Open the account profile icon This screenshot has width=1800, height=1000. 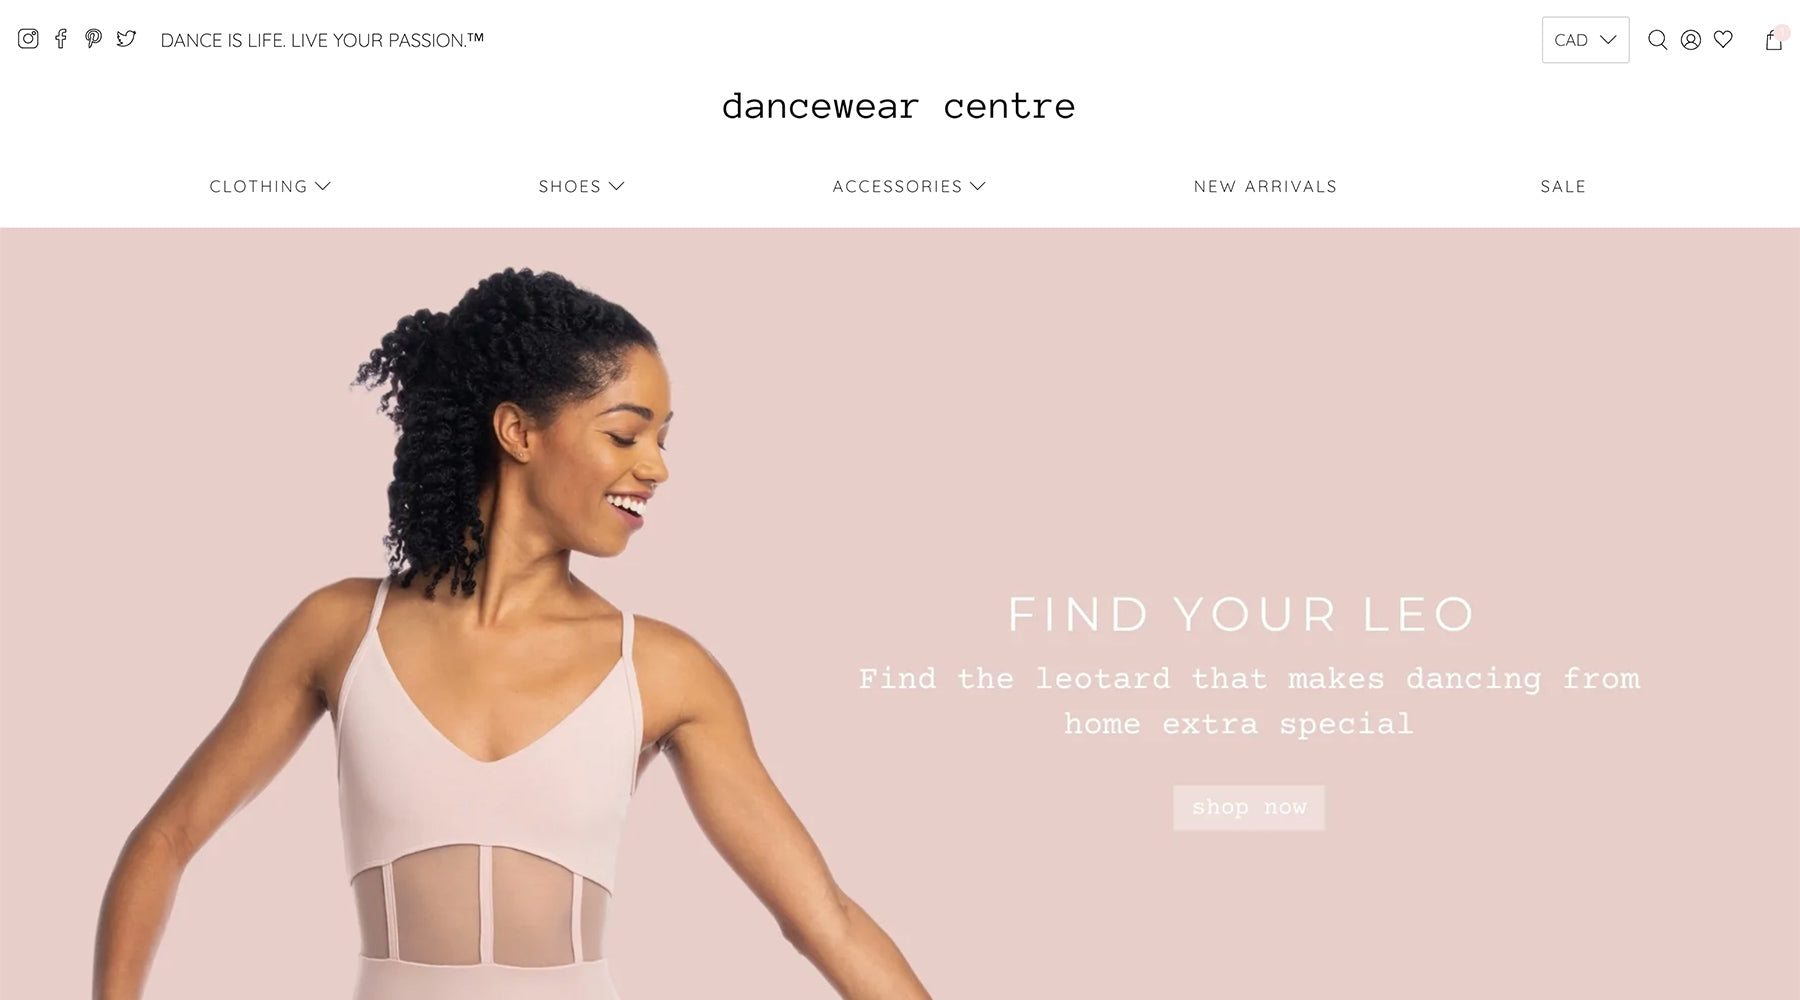1690,40
